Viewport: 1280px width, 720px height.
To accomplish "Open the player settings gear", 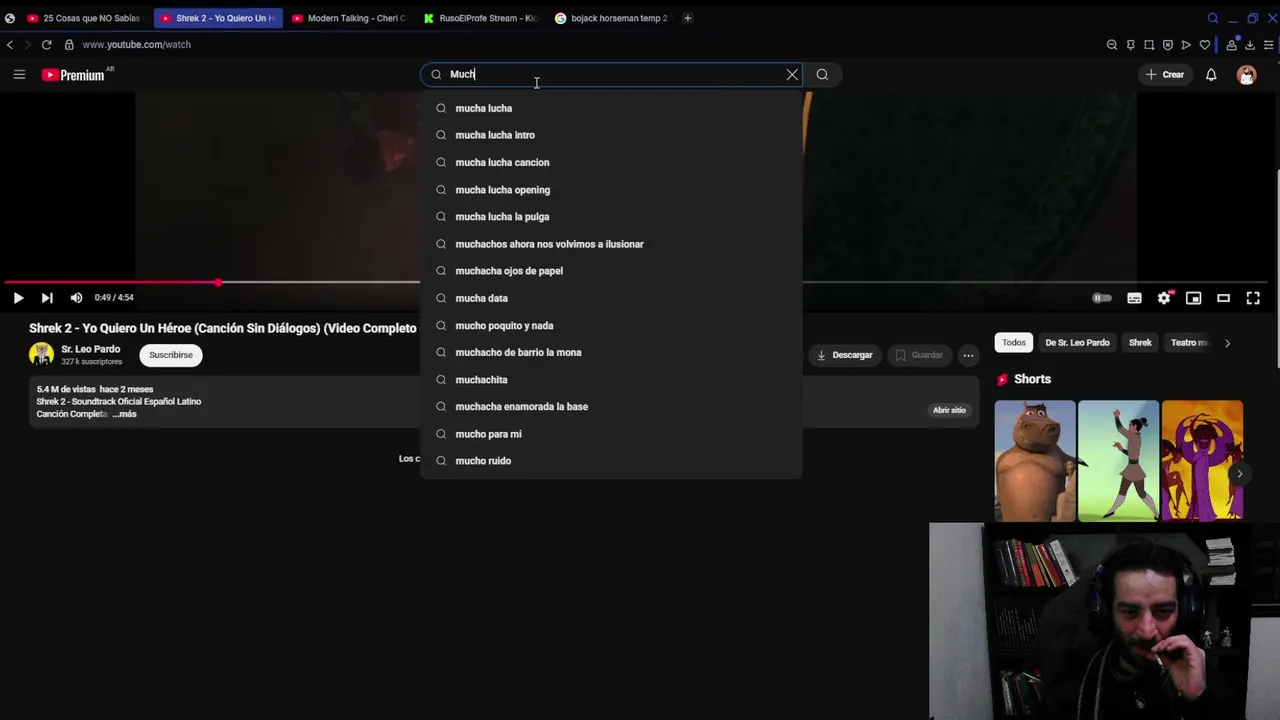I will (1164, 298).
